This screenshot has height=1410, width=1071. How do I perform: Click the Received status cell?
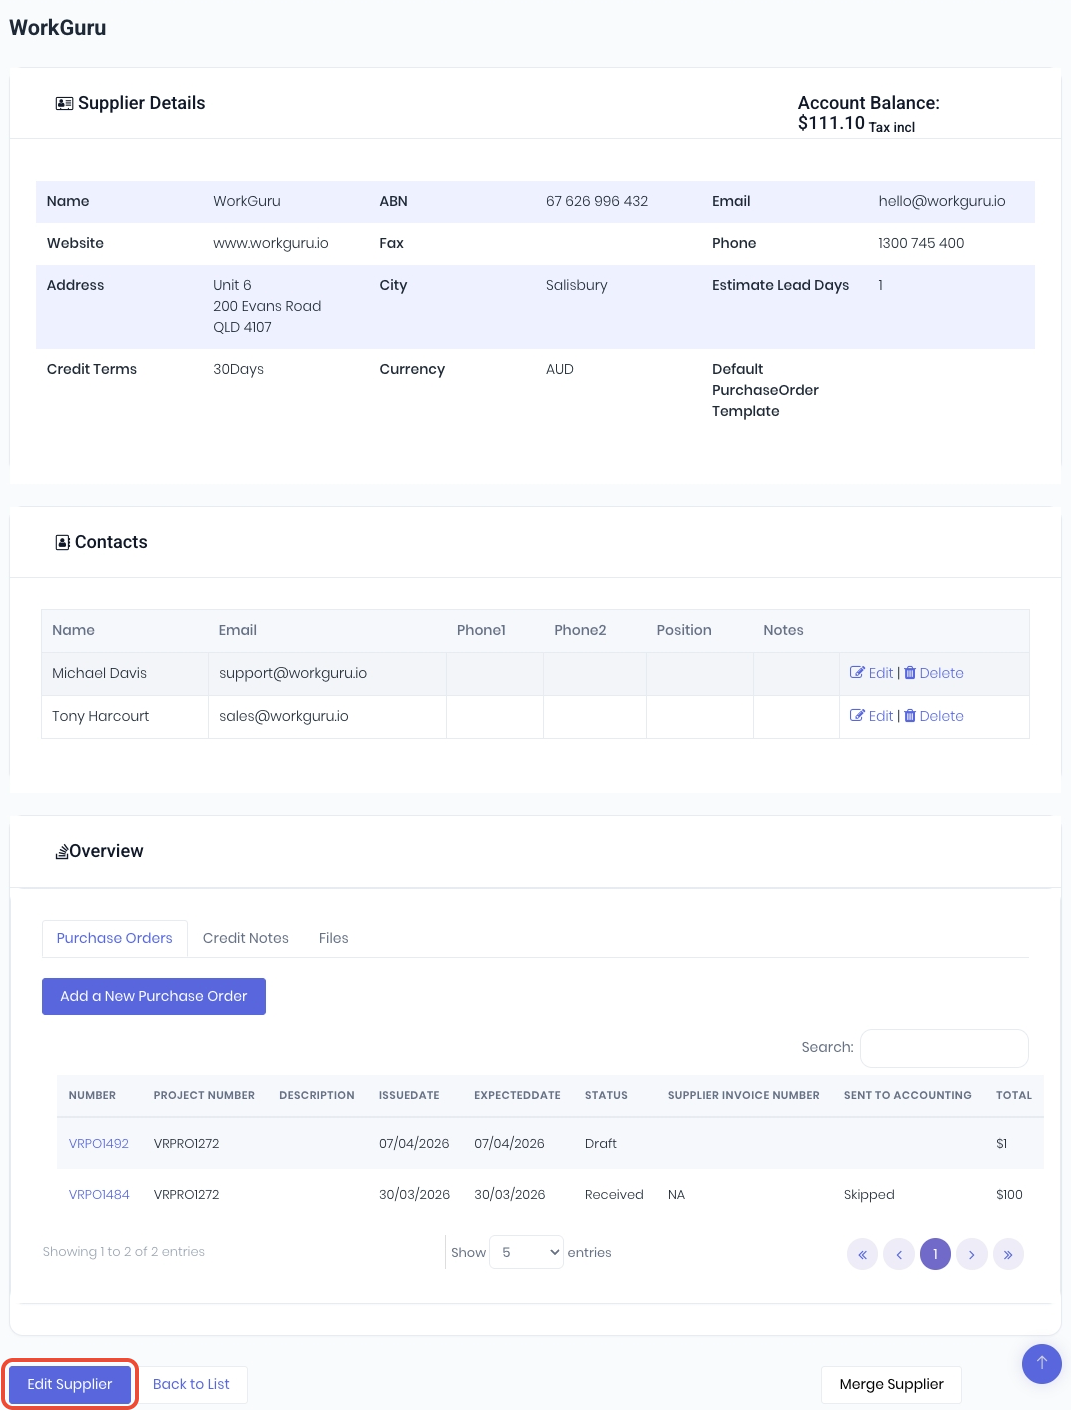[x=614, y=1195]
